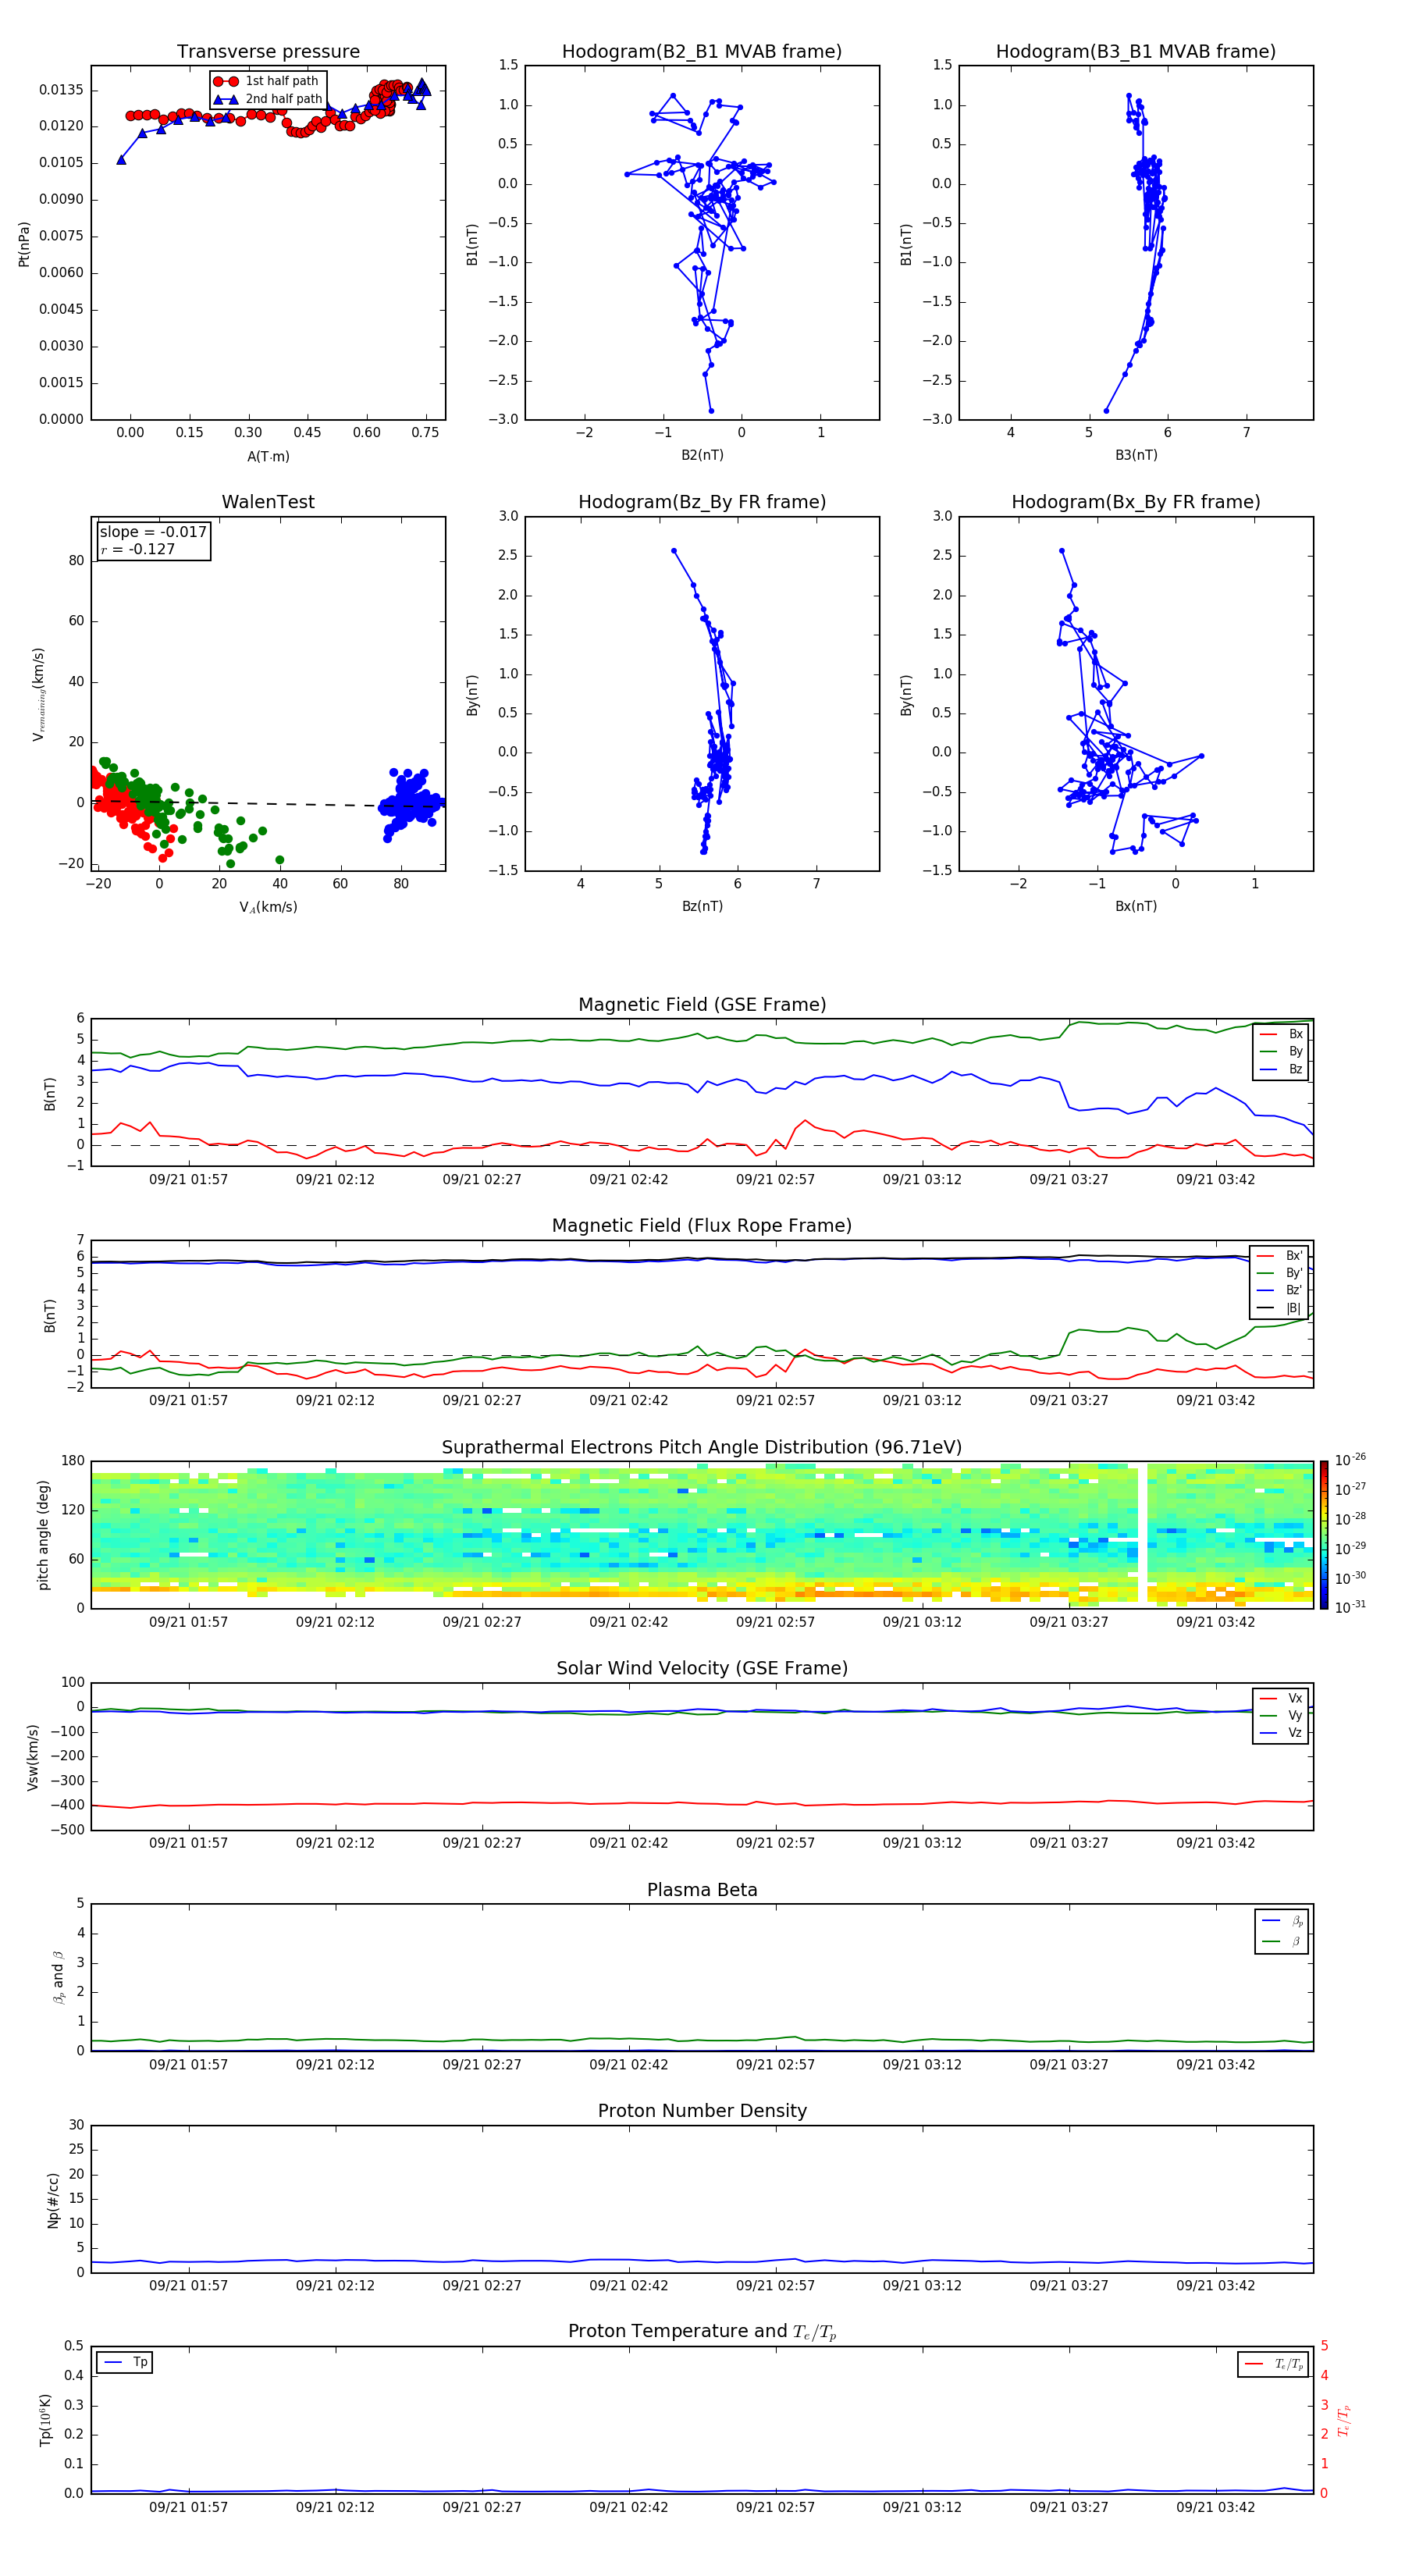Screen dimensions: 1405x2576
Task: Click the 'Bx(nT)' x-axis label
Action: coord(1136,906)
